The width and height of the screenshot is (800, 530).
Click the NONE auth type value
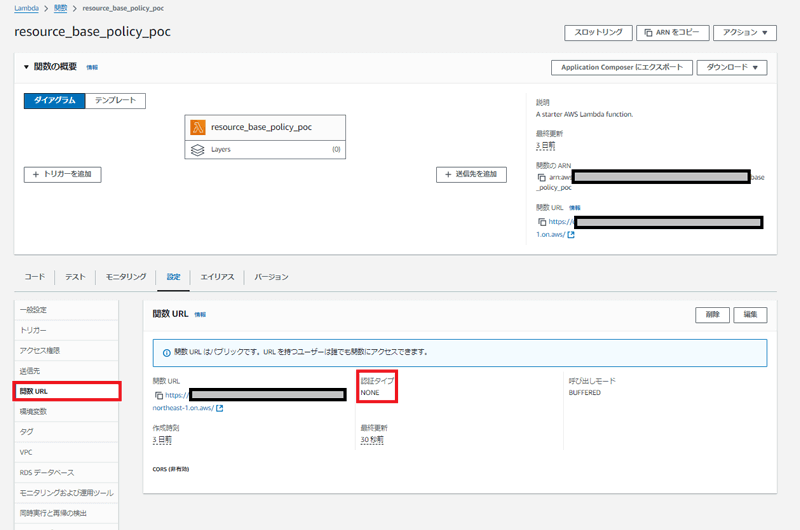(370, 393)
